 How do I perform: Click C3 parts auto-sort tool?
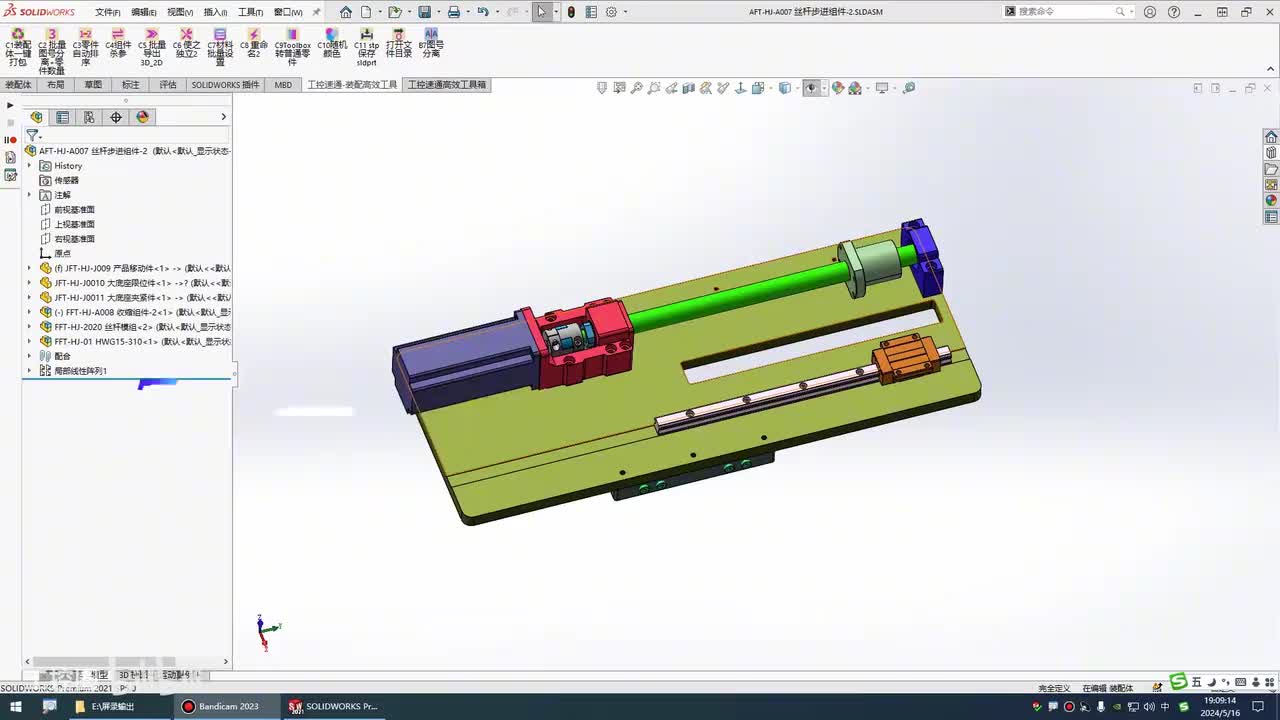coord(85,47)
